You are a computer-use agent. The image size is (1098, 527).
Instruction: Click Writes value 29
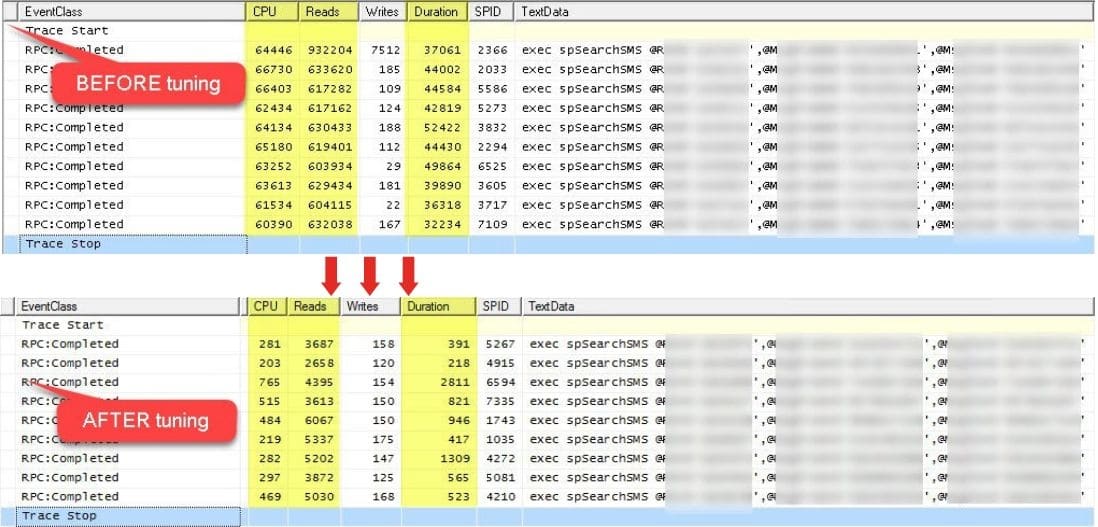393,167
